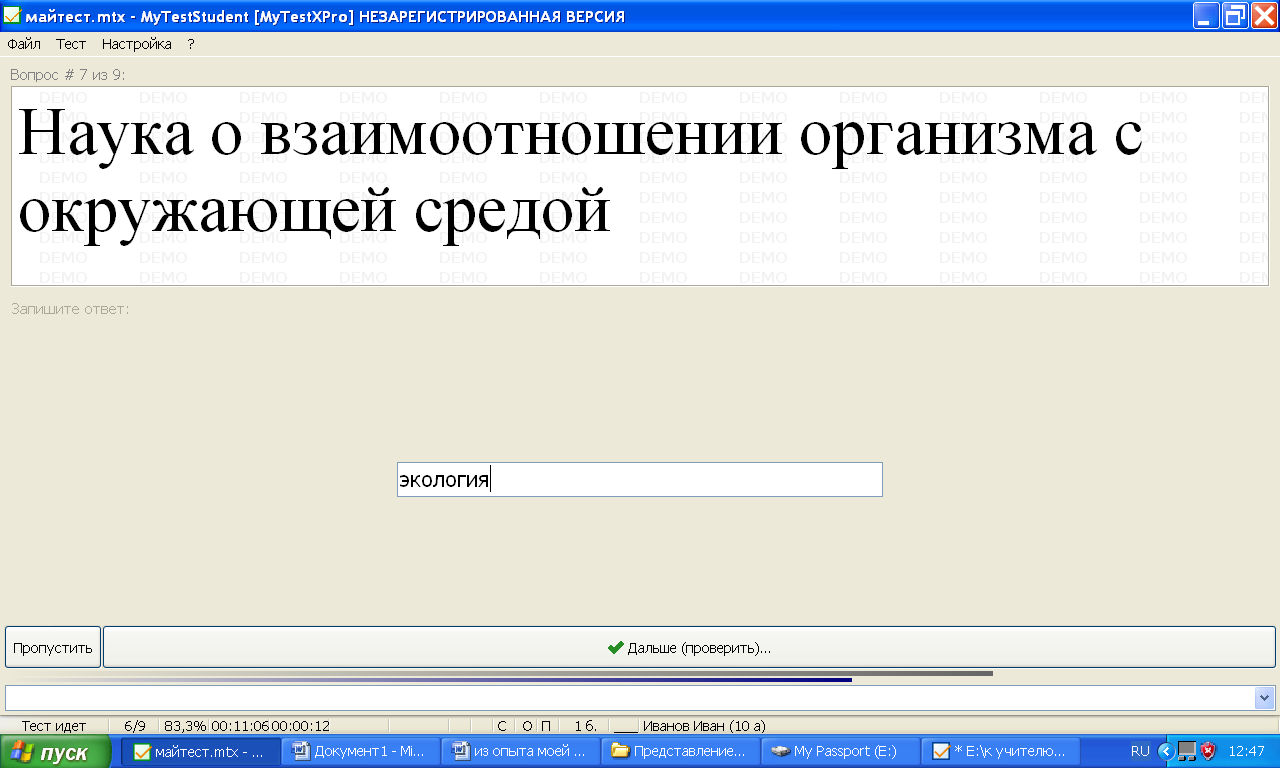Image resolution: width=1280 pixels, height=768 pixels.
Task: Restore down the MyTestStudent window
Action: 1236,16
